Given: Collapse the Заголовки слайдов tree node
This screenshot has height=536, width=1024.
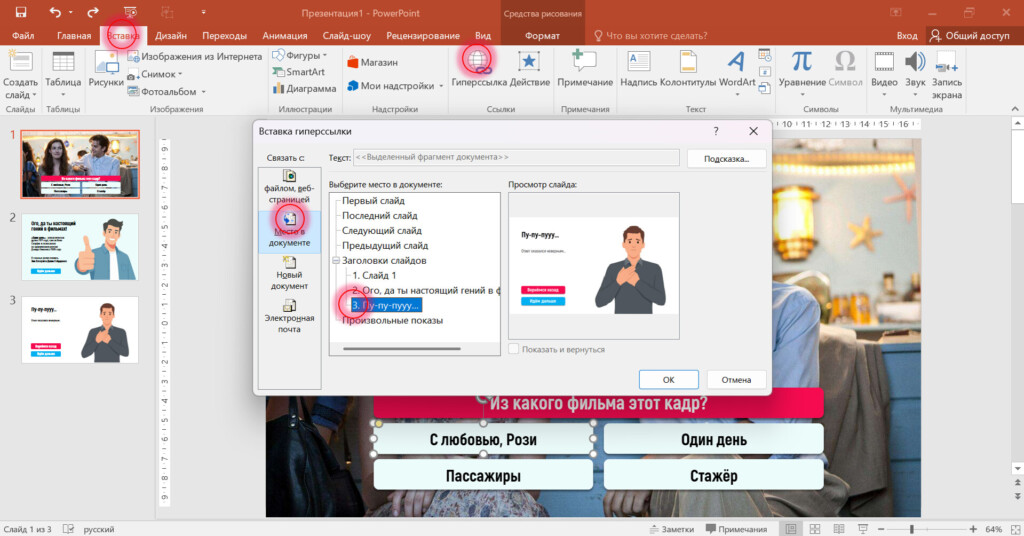Looking at the screenshot, I should (x=336, y=260).
